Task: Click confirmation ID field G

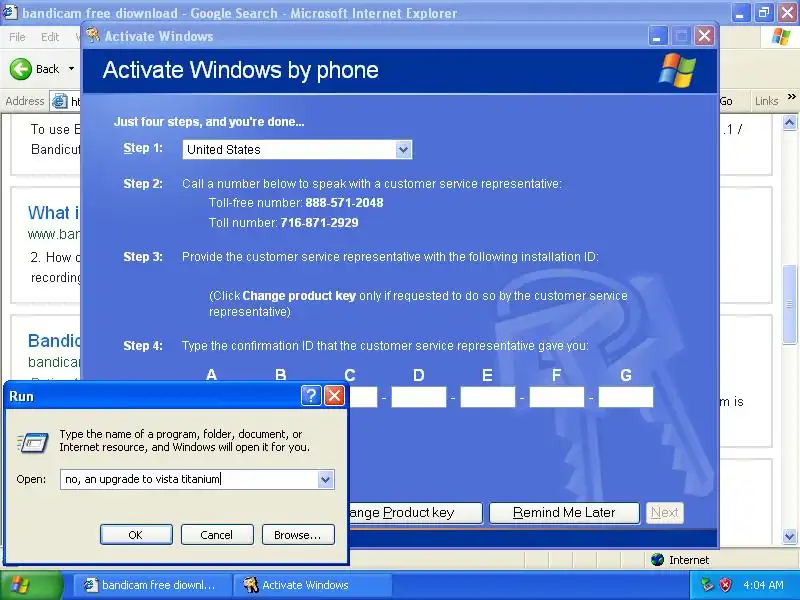Action: click(626, 397)
